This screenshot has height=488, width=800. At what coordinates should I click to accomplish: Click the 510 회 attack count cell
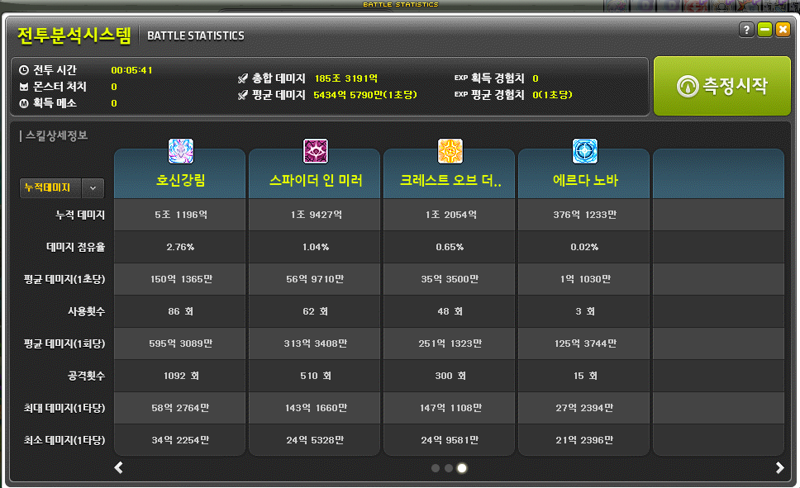(315, 376)
